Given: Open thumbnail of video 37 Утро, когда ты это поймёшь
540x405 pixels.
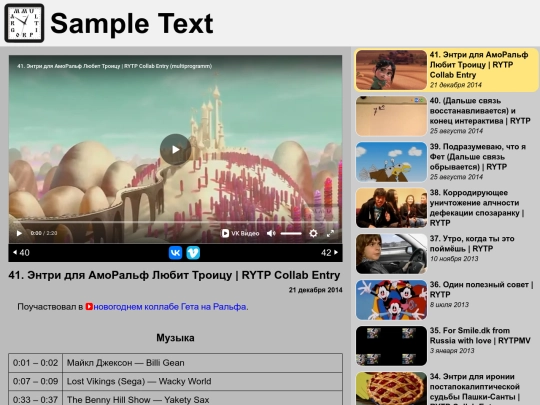Looking at the screenshot, I should point(391,254).
